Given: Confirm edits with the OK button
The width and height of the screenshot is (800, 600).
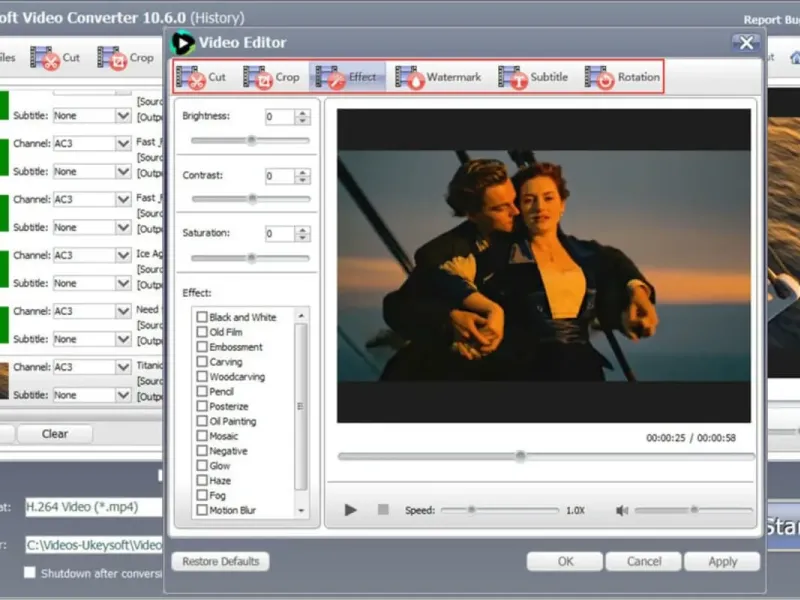Looking at the screenshot, I should click(x=565, y=561).
